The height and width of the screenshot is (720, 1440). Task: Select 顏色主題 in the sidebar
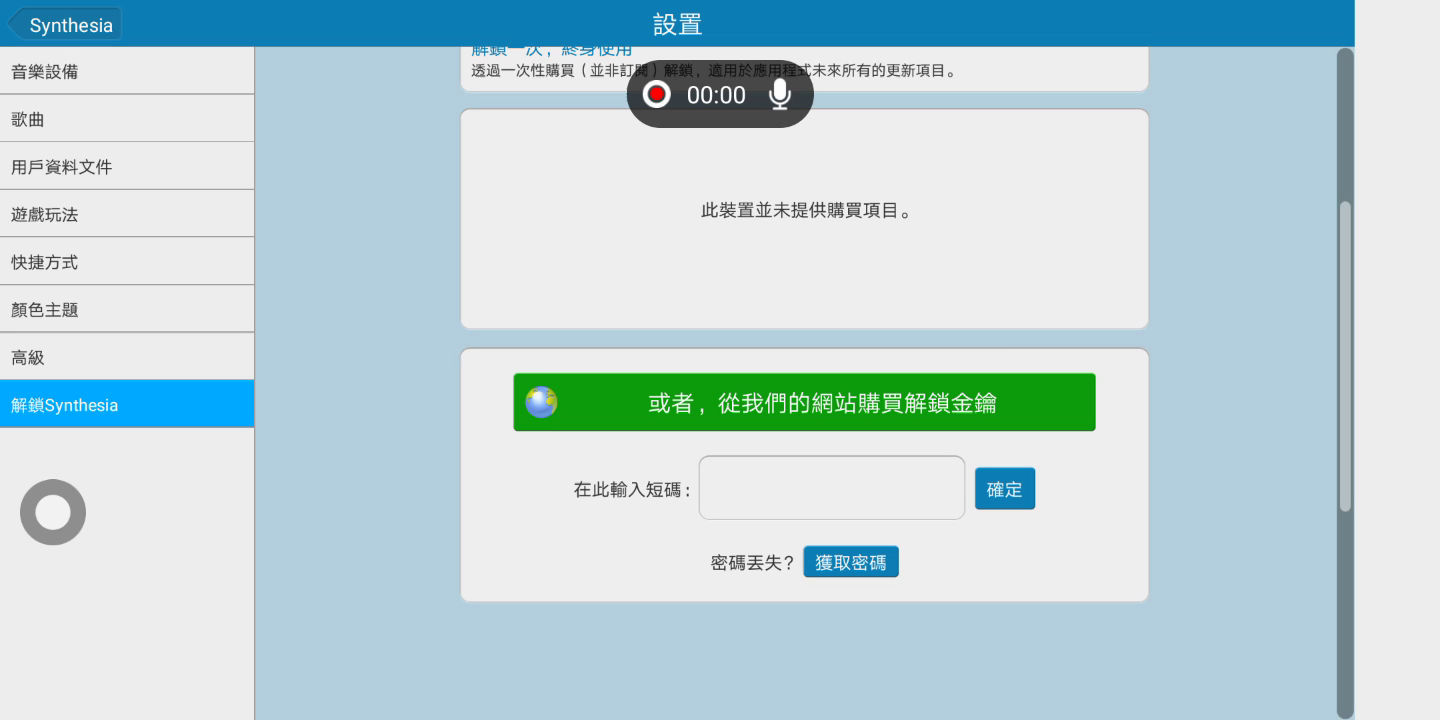tap(127, 309)
